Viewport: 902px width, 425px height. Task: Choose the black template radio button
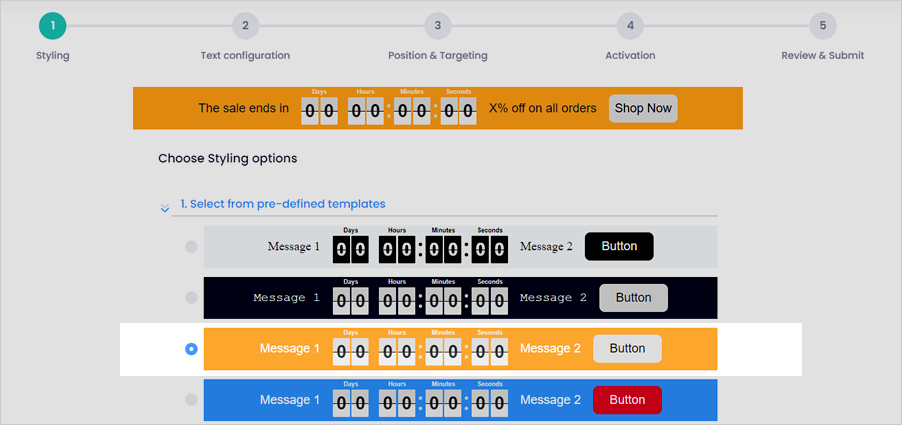pyautogui.click(x=191, y=298)
